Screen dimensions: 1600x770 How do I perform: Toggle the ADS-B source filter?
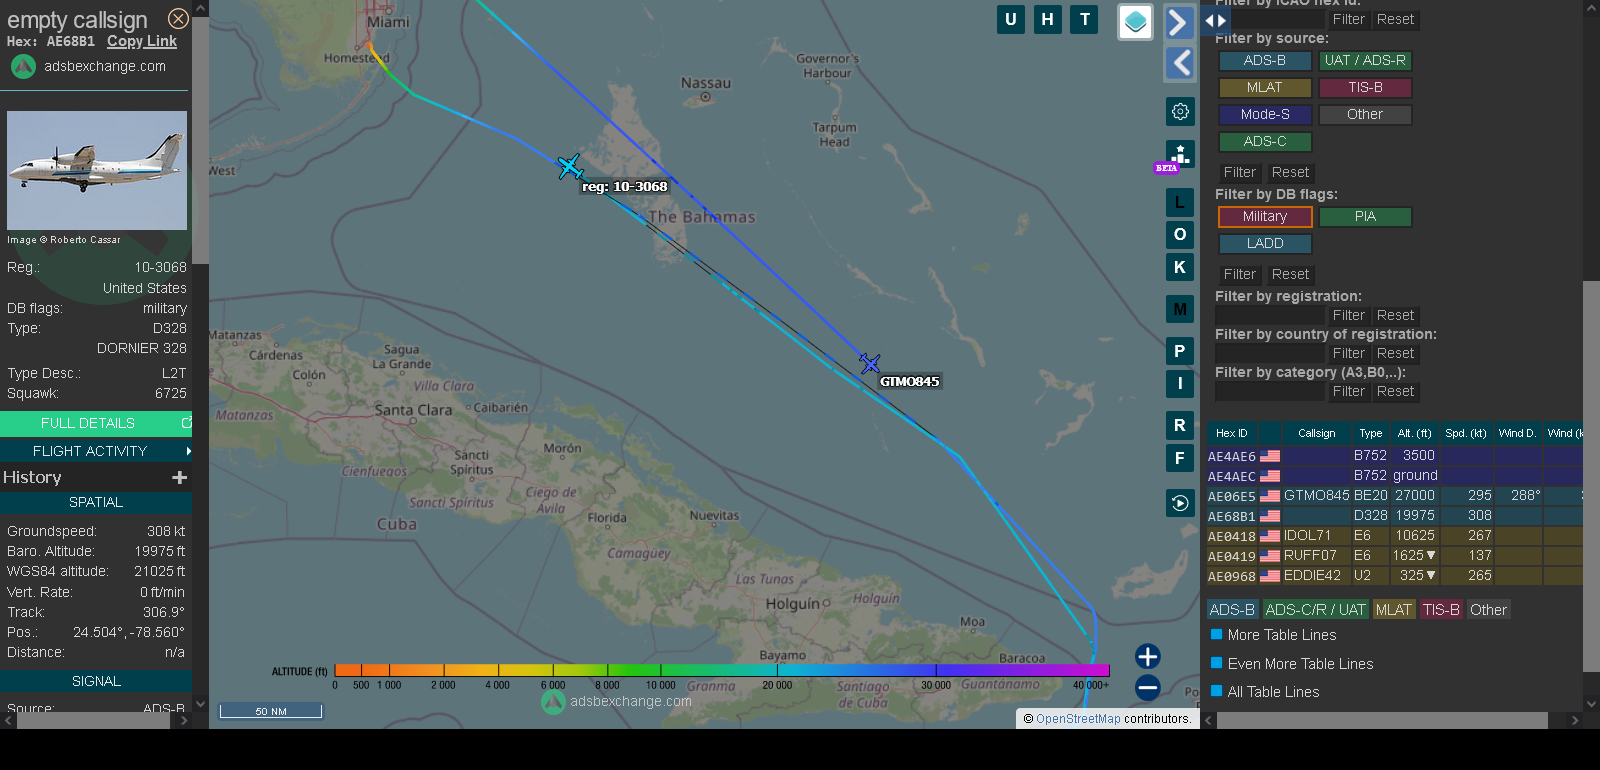tap(1265, 61)
